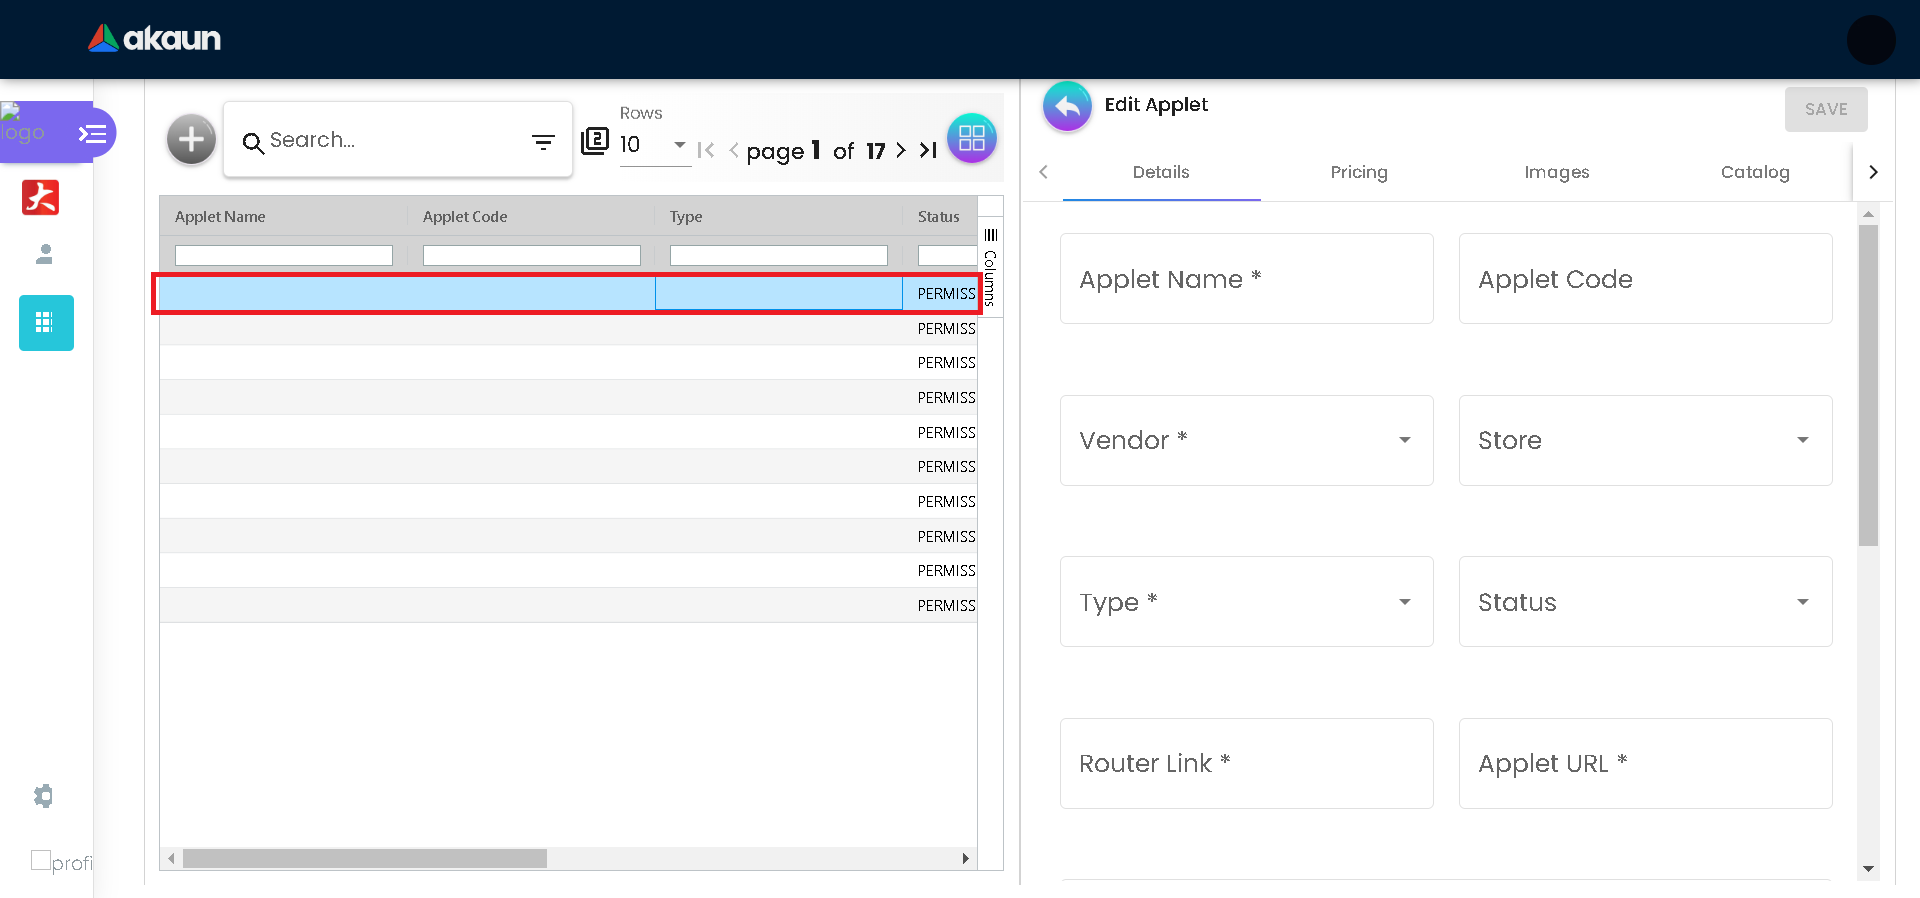Screen dimensions: 1920x898
Task: Switch to the Catalog tab
Action: click(x=1754, y=172)
